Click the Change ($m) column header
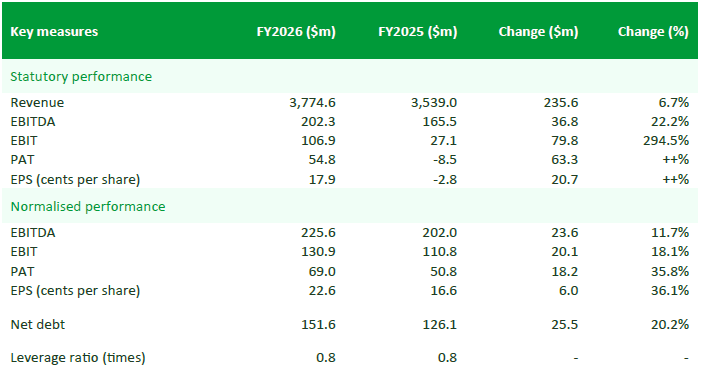Viewport: 701px width, 387px height. [538, 32]
